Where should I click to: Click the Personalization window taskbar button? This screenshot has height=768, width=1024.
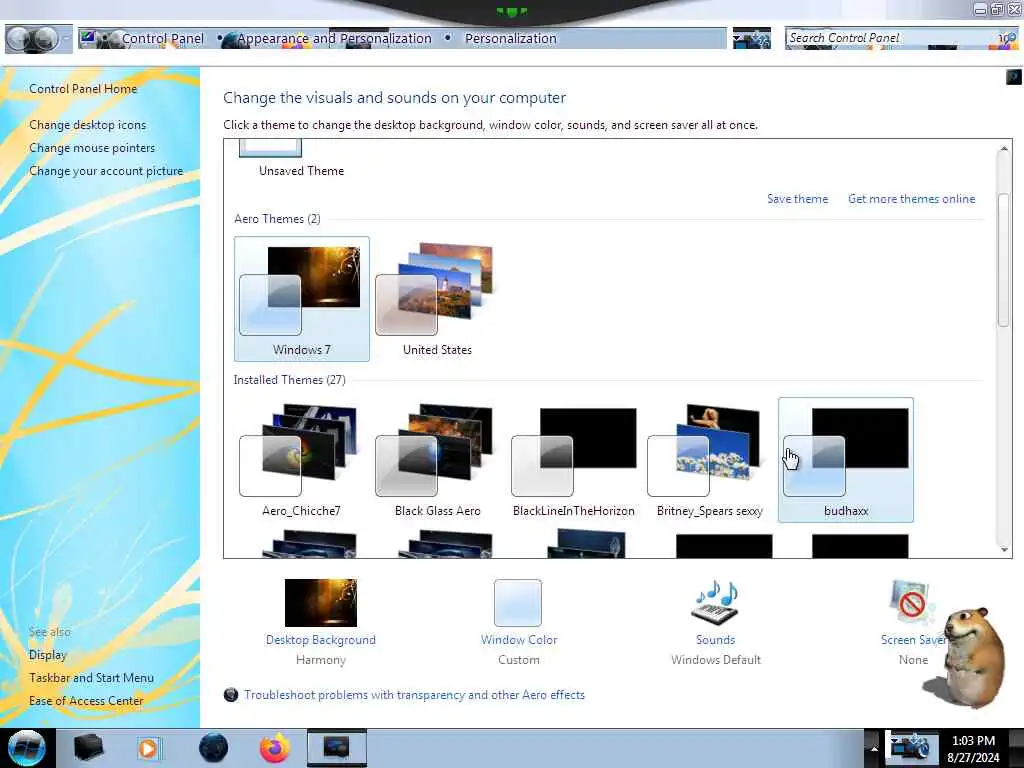336,748
